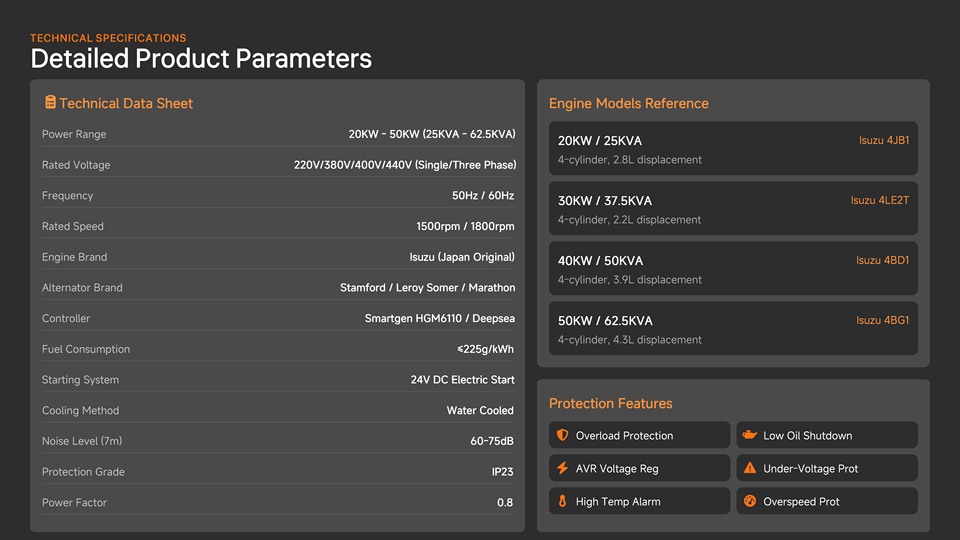Select the 20KW / 25KVA engine card

tap(733, 149)
